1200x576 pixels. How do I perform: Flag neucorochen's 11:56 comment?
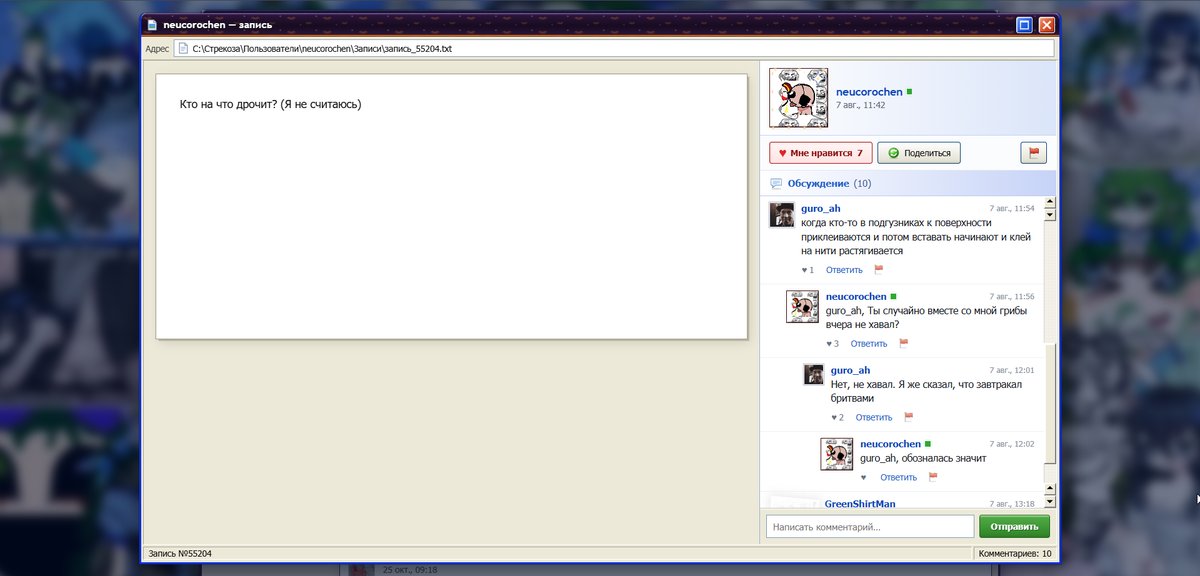[x=904, y=344]
